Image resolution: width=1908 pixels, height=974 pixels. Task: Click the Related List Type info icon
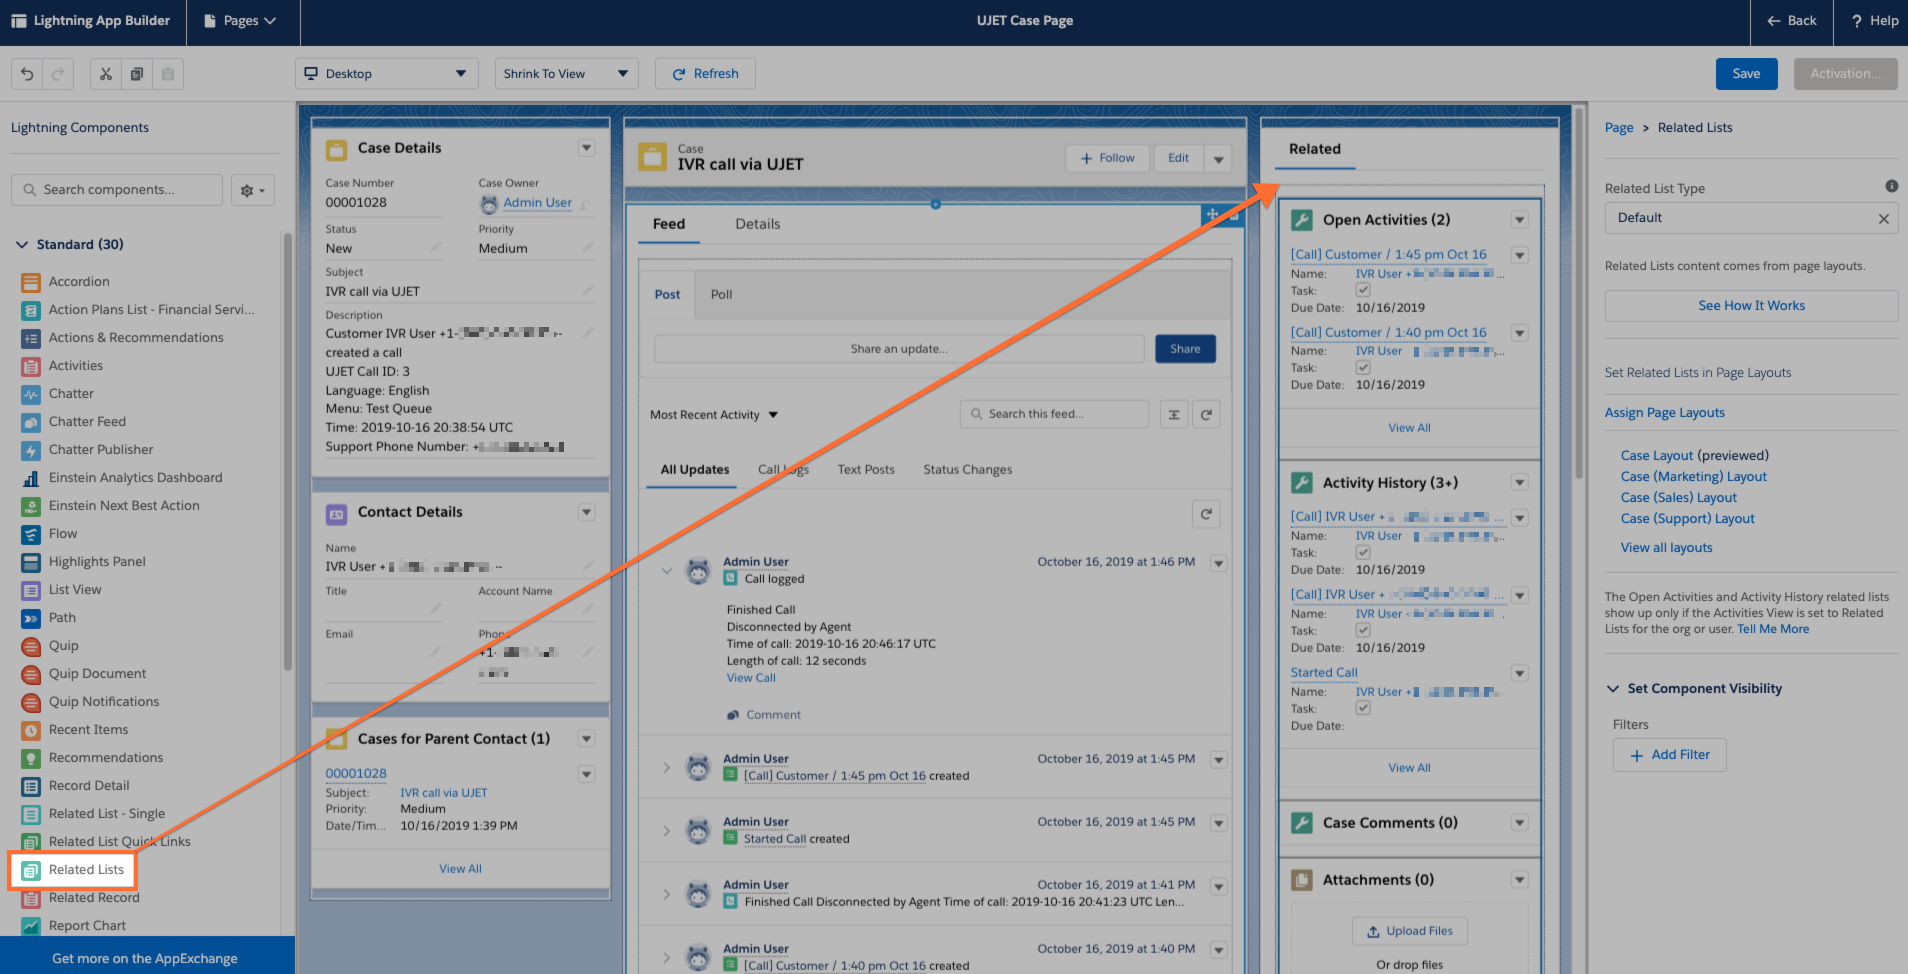pyautogui.click(x=1891, y=186)
